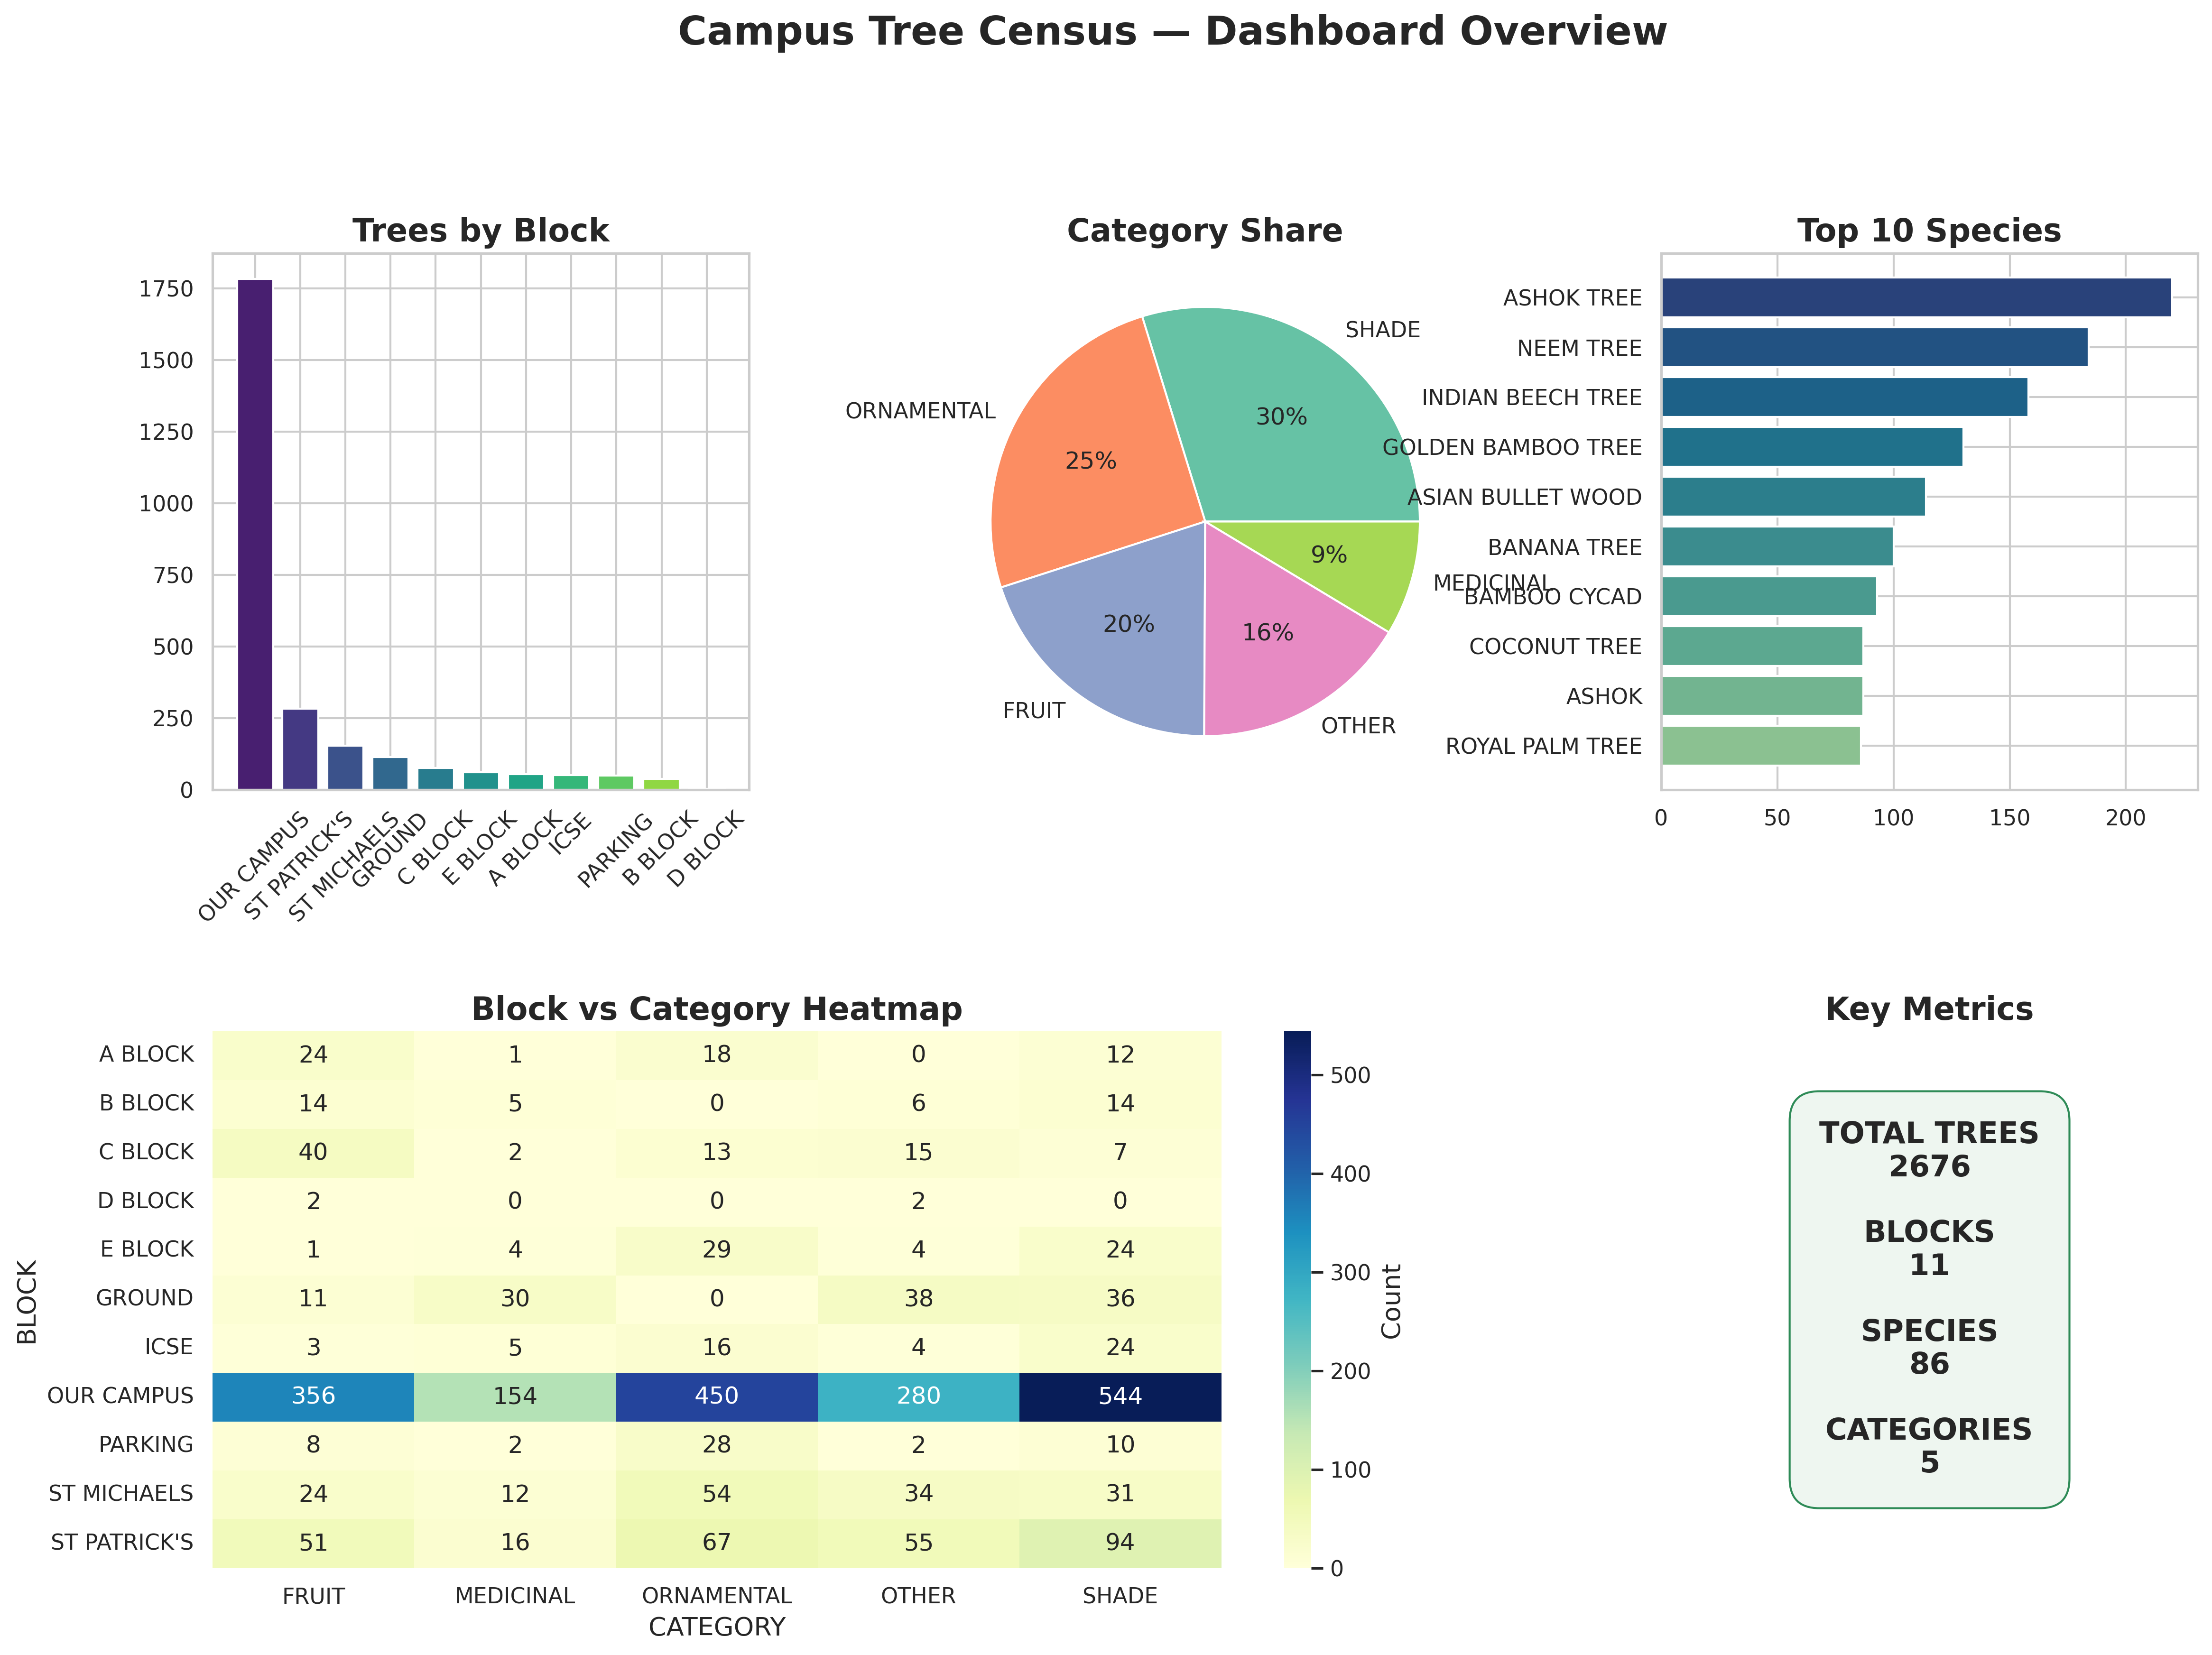This screenshot has height=1655, width=2212.
Task: Click the GROUND bar in Trees by Block
Action: pyautogui.click(x=390, y=774)
